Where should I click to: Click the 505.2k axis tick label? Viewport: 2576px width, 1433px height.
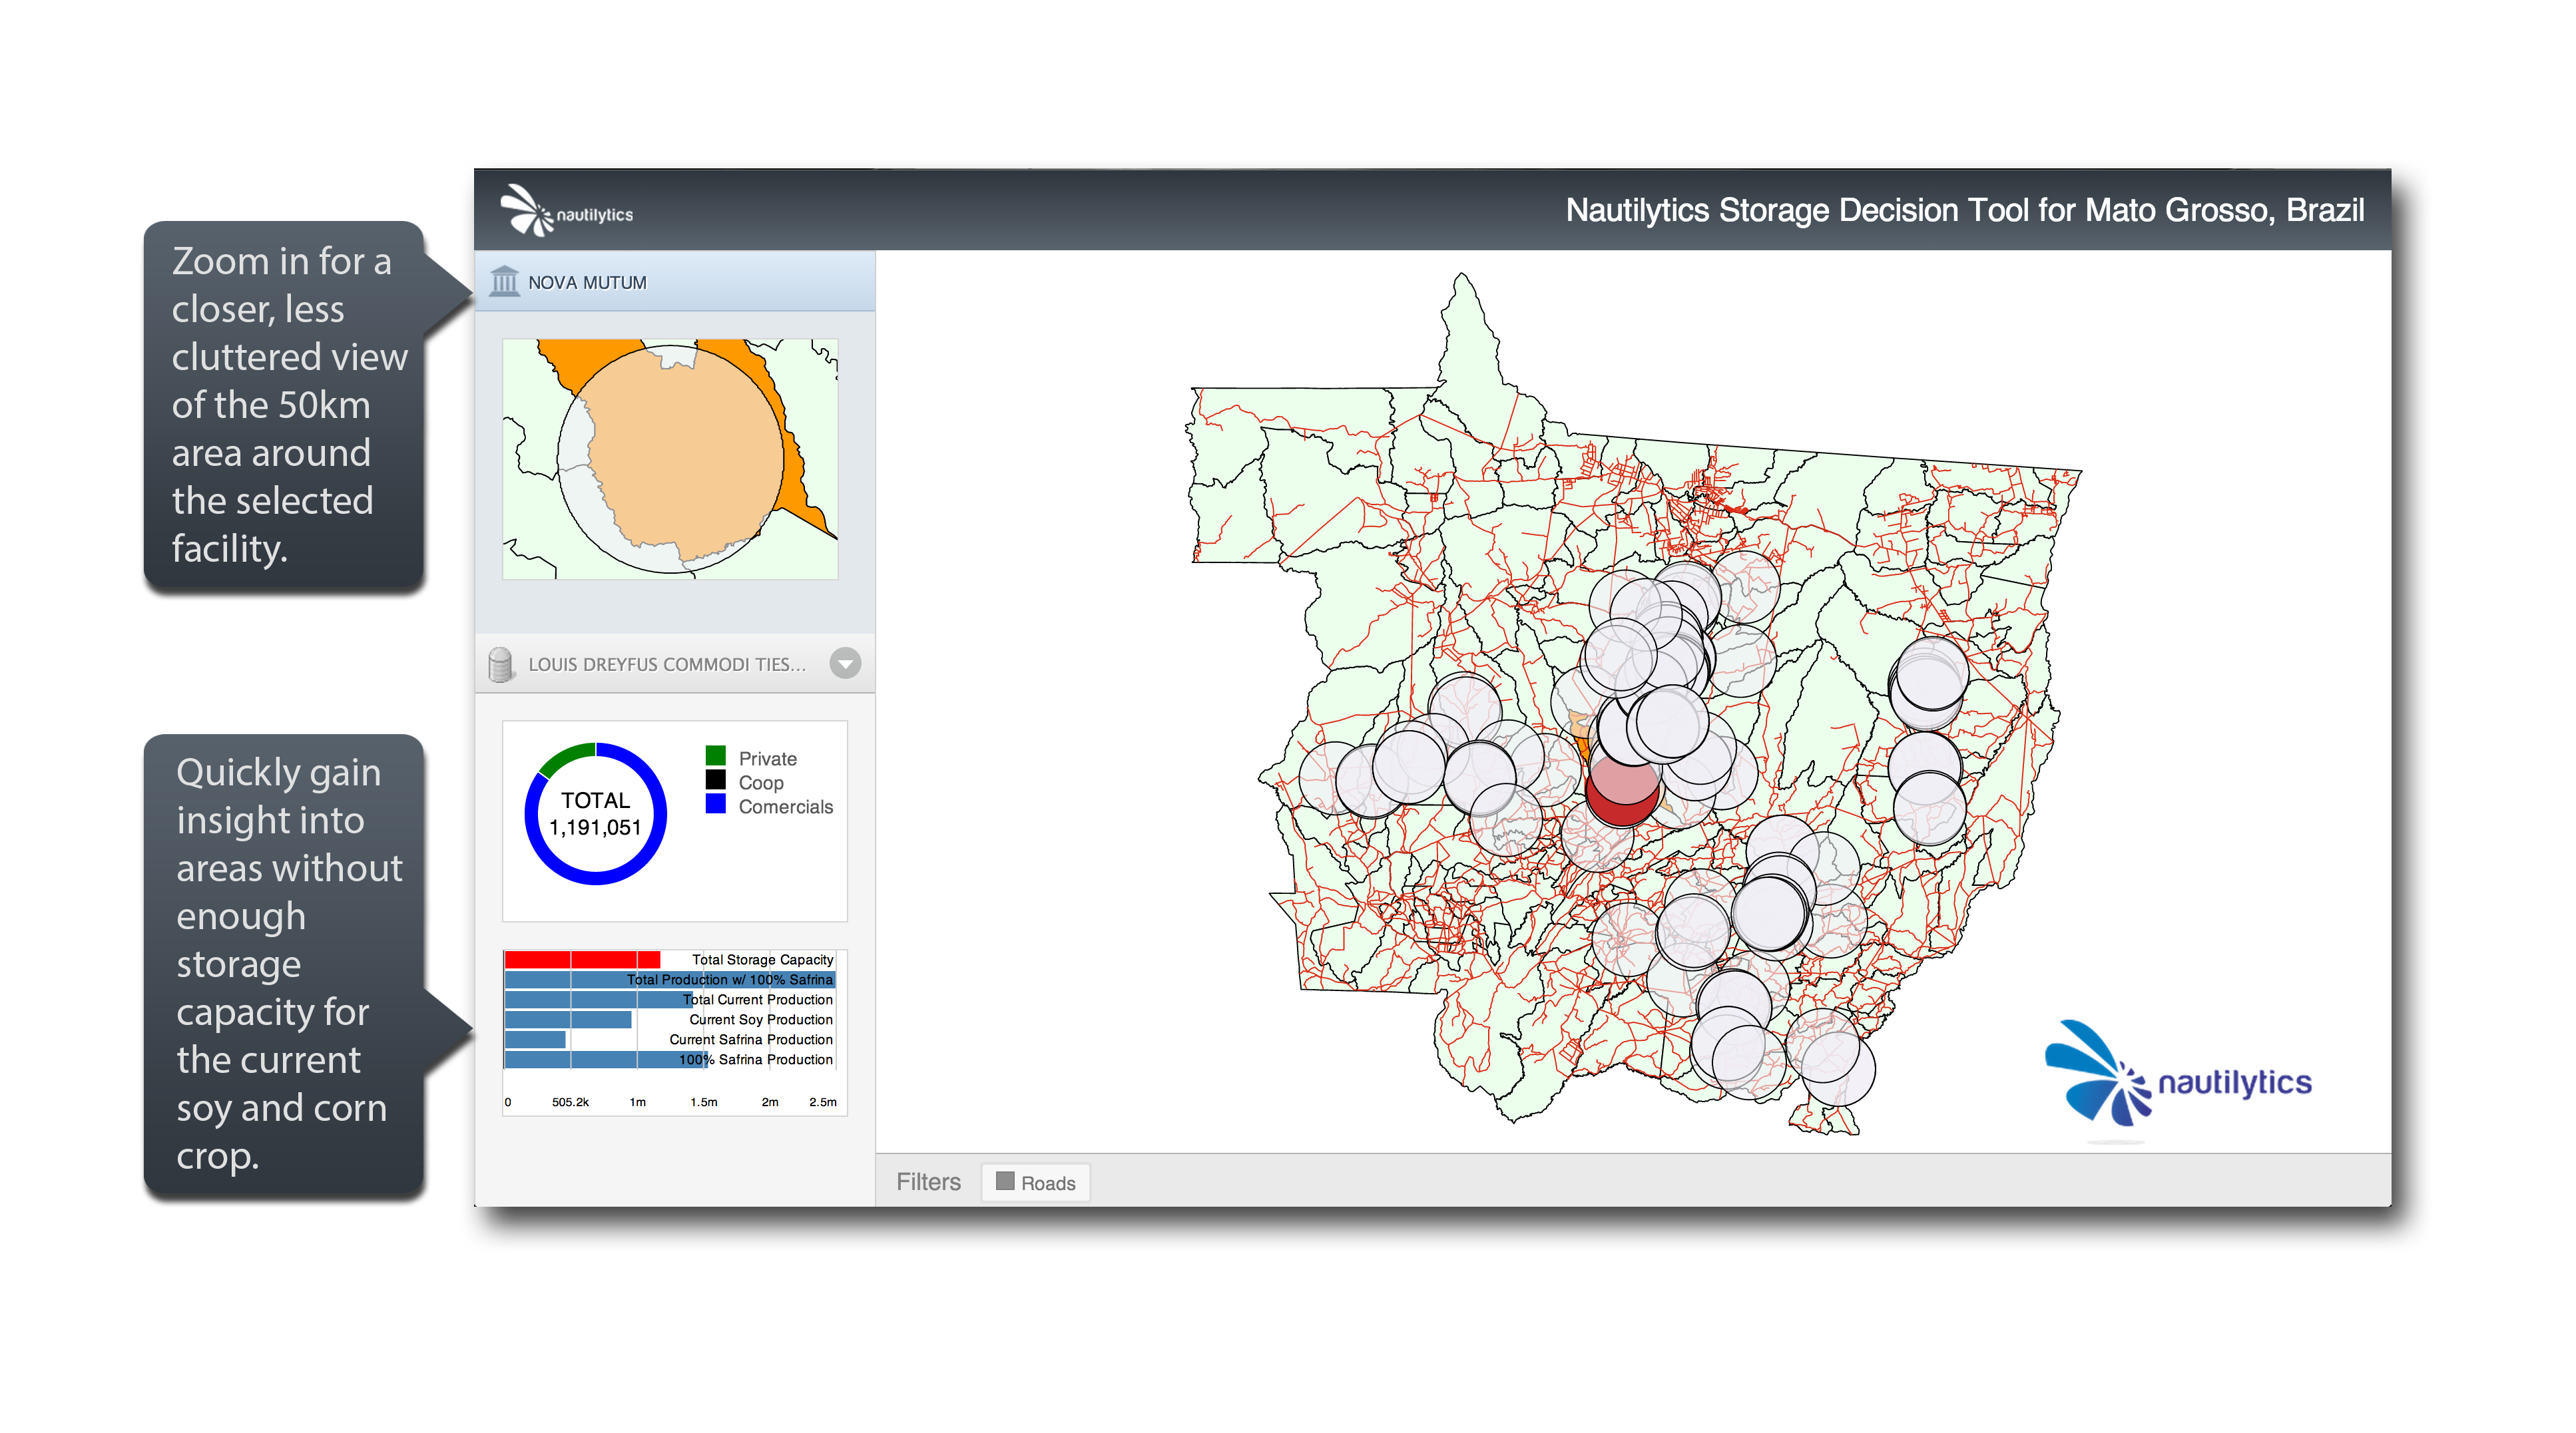pyautogui.click(x=570, y=1103)
